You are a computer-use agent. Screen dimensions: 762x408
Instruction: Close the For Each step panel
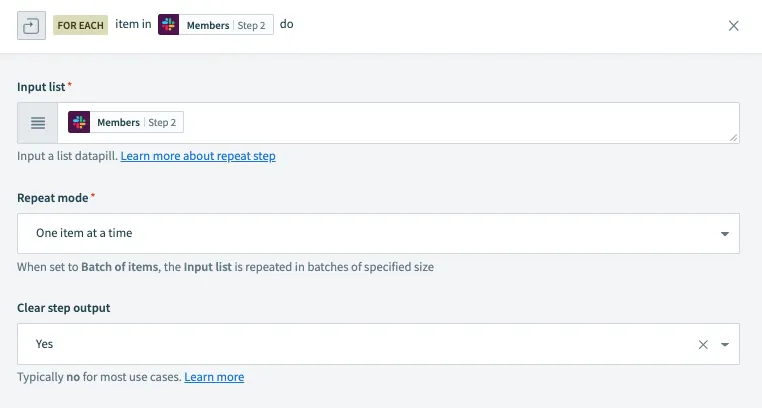tap(734, 26)
